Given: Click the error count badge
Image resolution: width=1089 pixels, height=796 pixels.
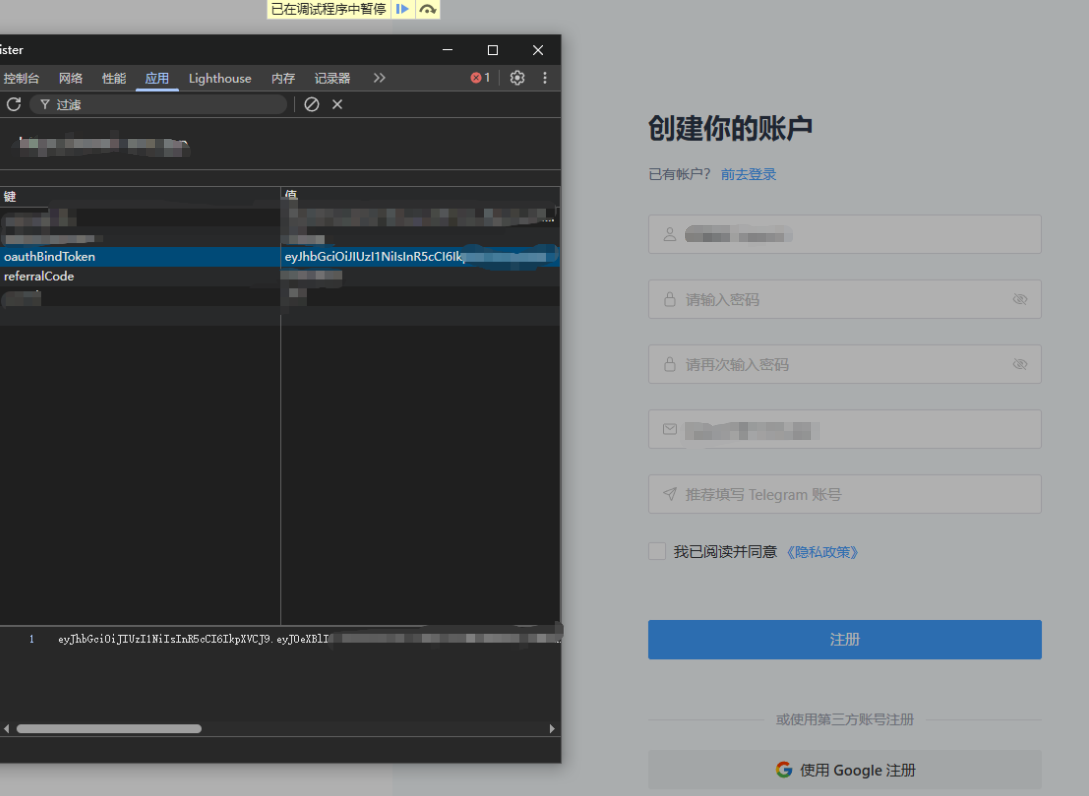Looking at the screenshot, I should [481, 78].
